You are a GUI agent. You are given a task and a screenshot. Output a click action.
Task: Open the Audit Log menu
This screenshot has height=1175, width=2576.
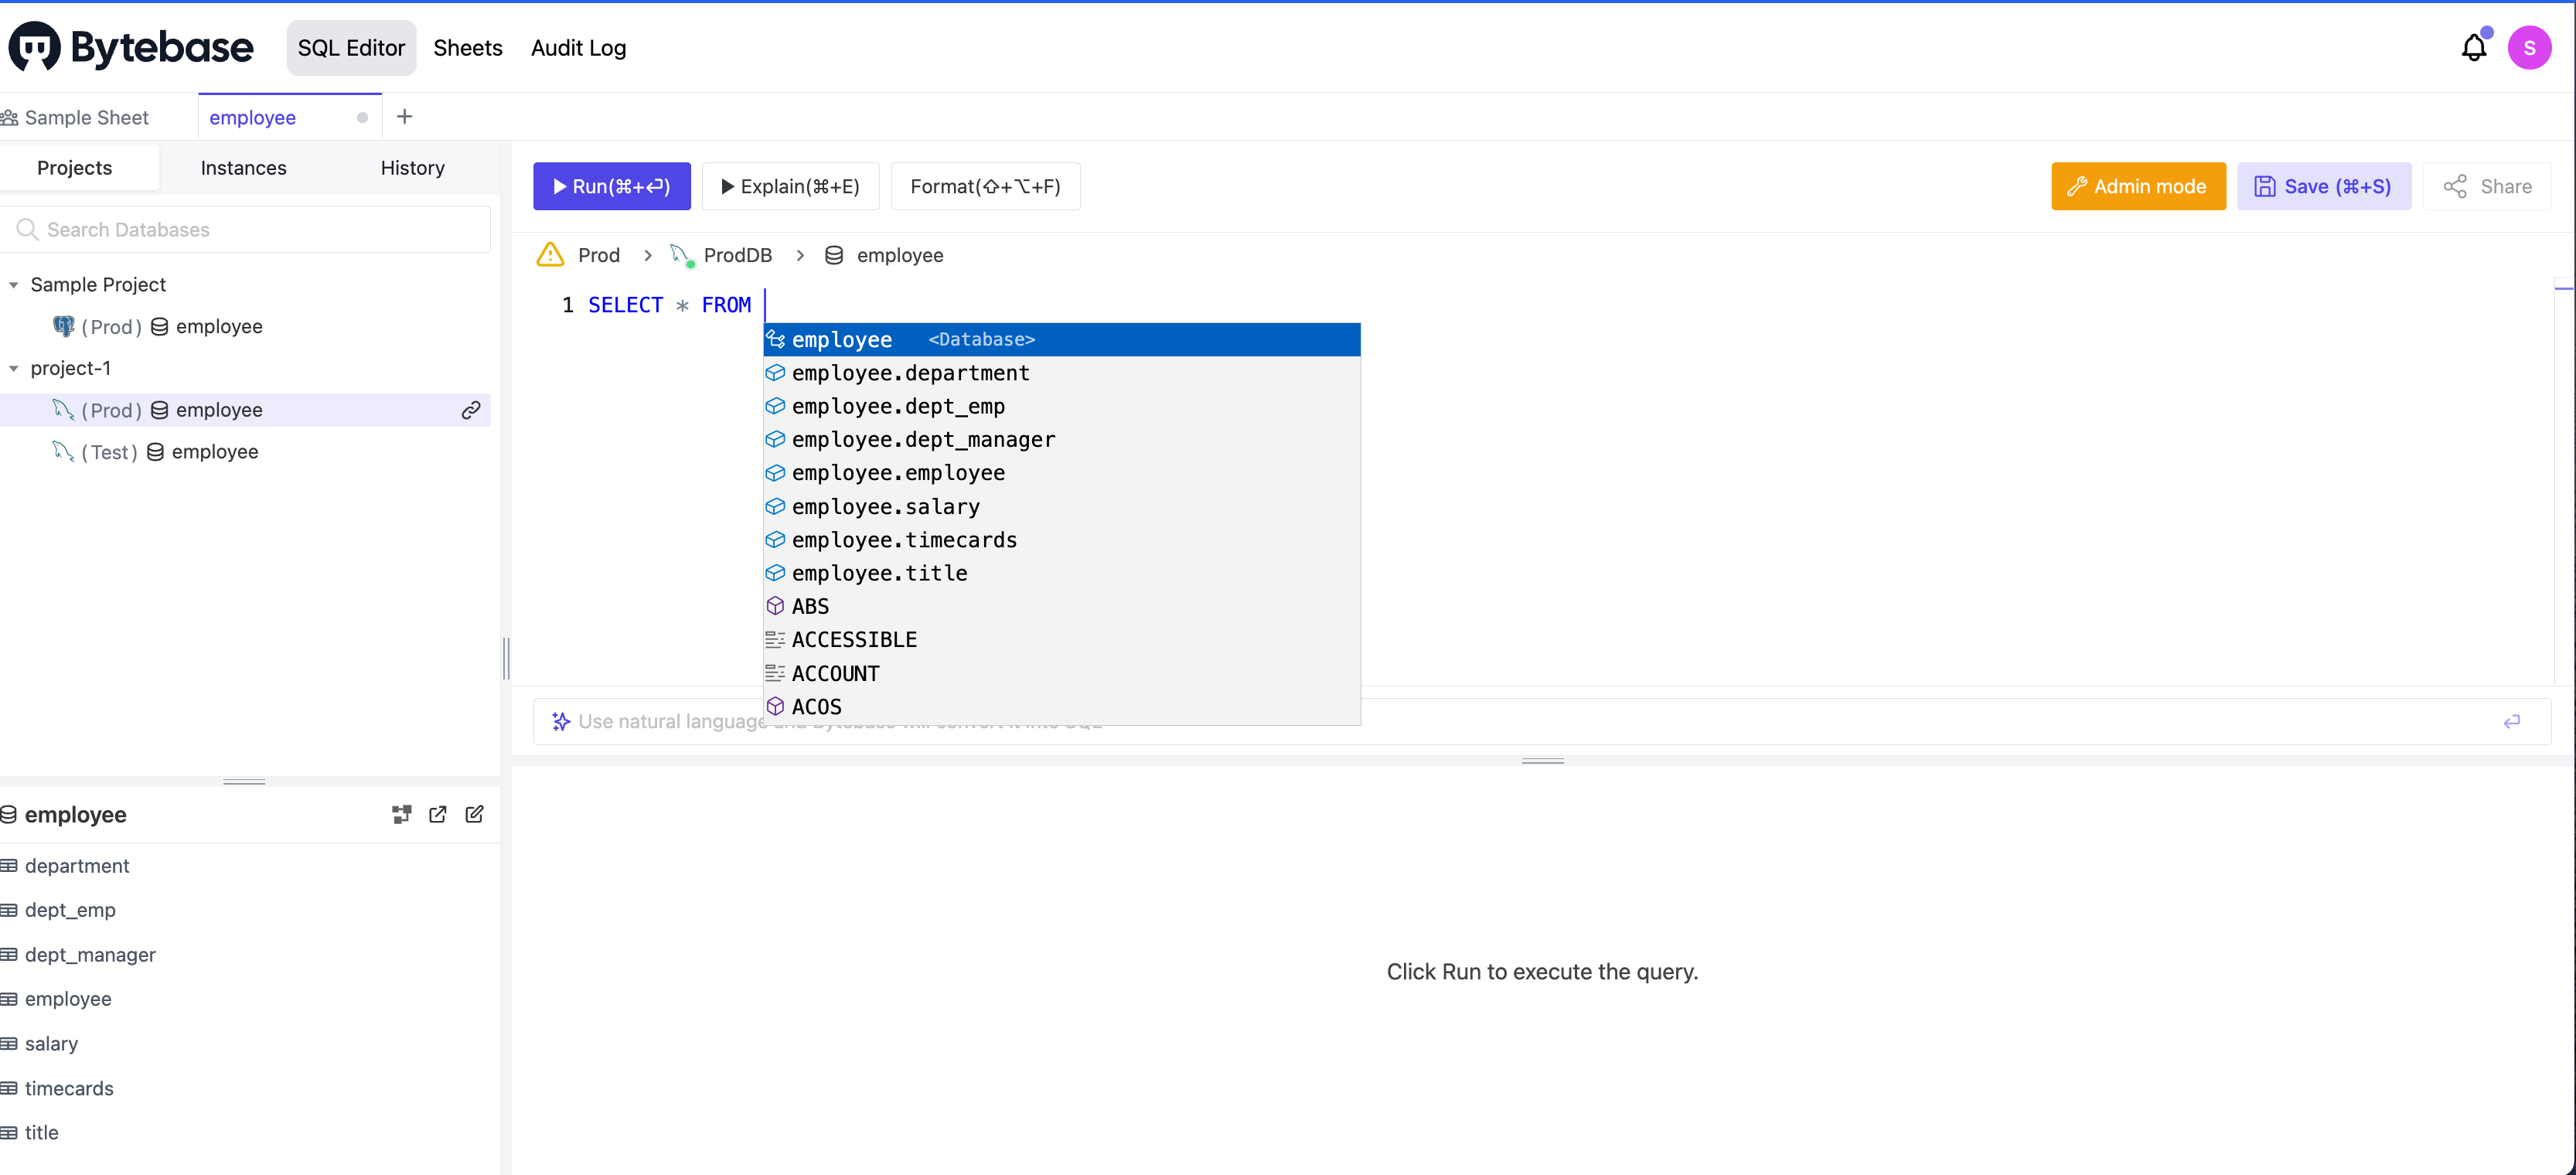pos(578,48)
